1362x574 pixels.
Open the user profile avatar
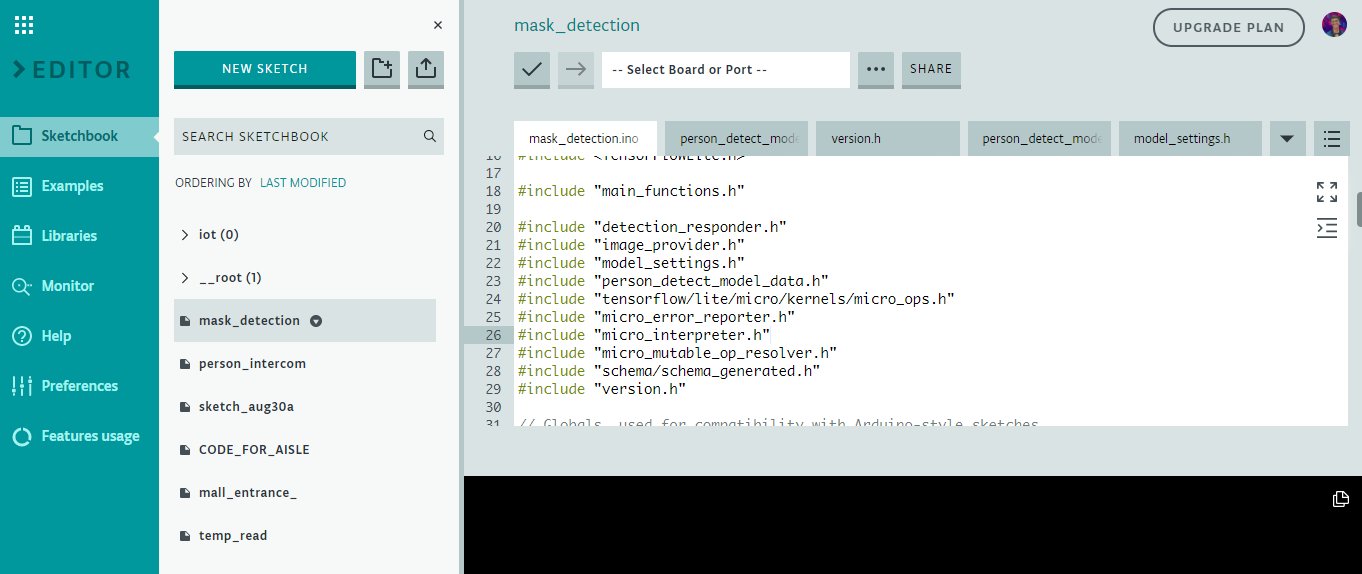click(1334, 26)
